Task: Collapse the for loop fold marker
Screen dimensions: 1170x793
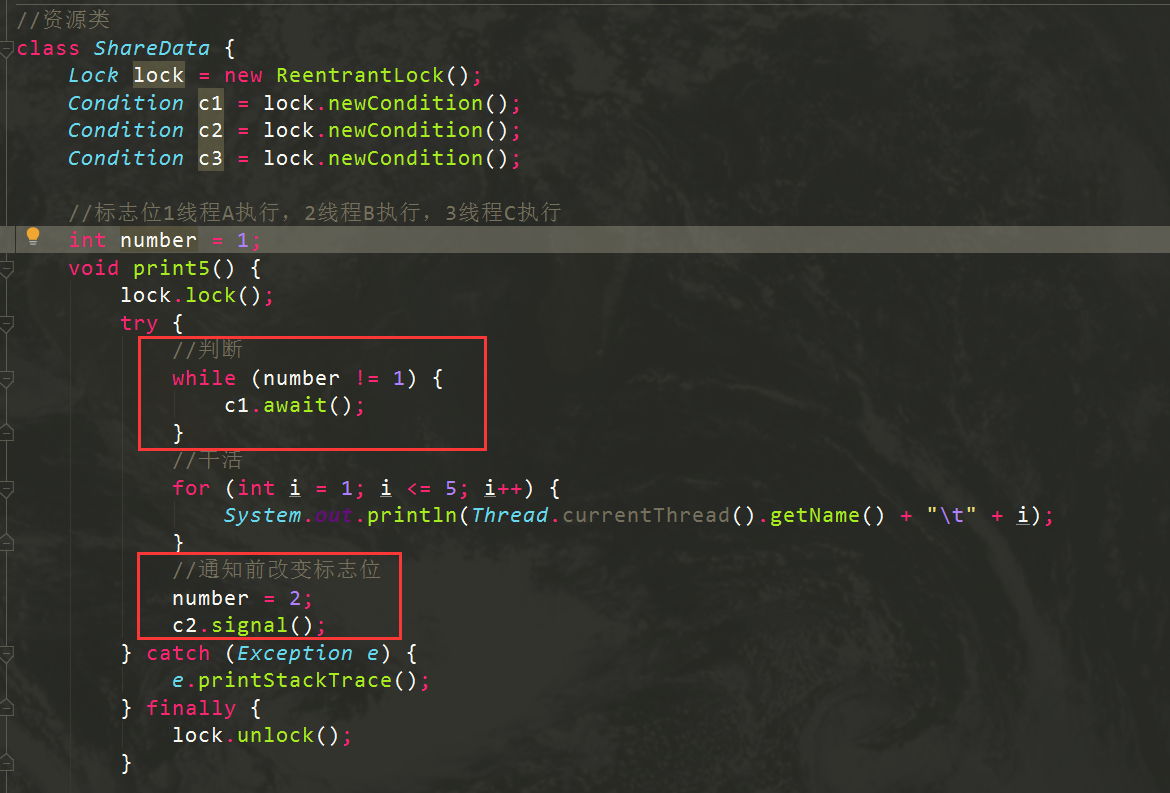Action: (6, 490)
